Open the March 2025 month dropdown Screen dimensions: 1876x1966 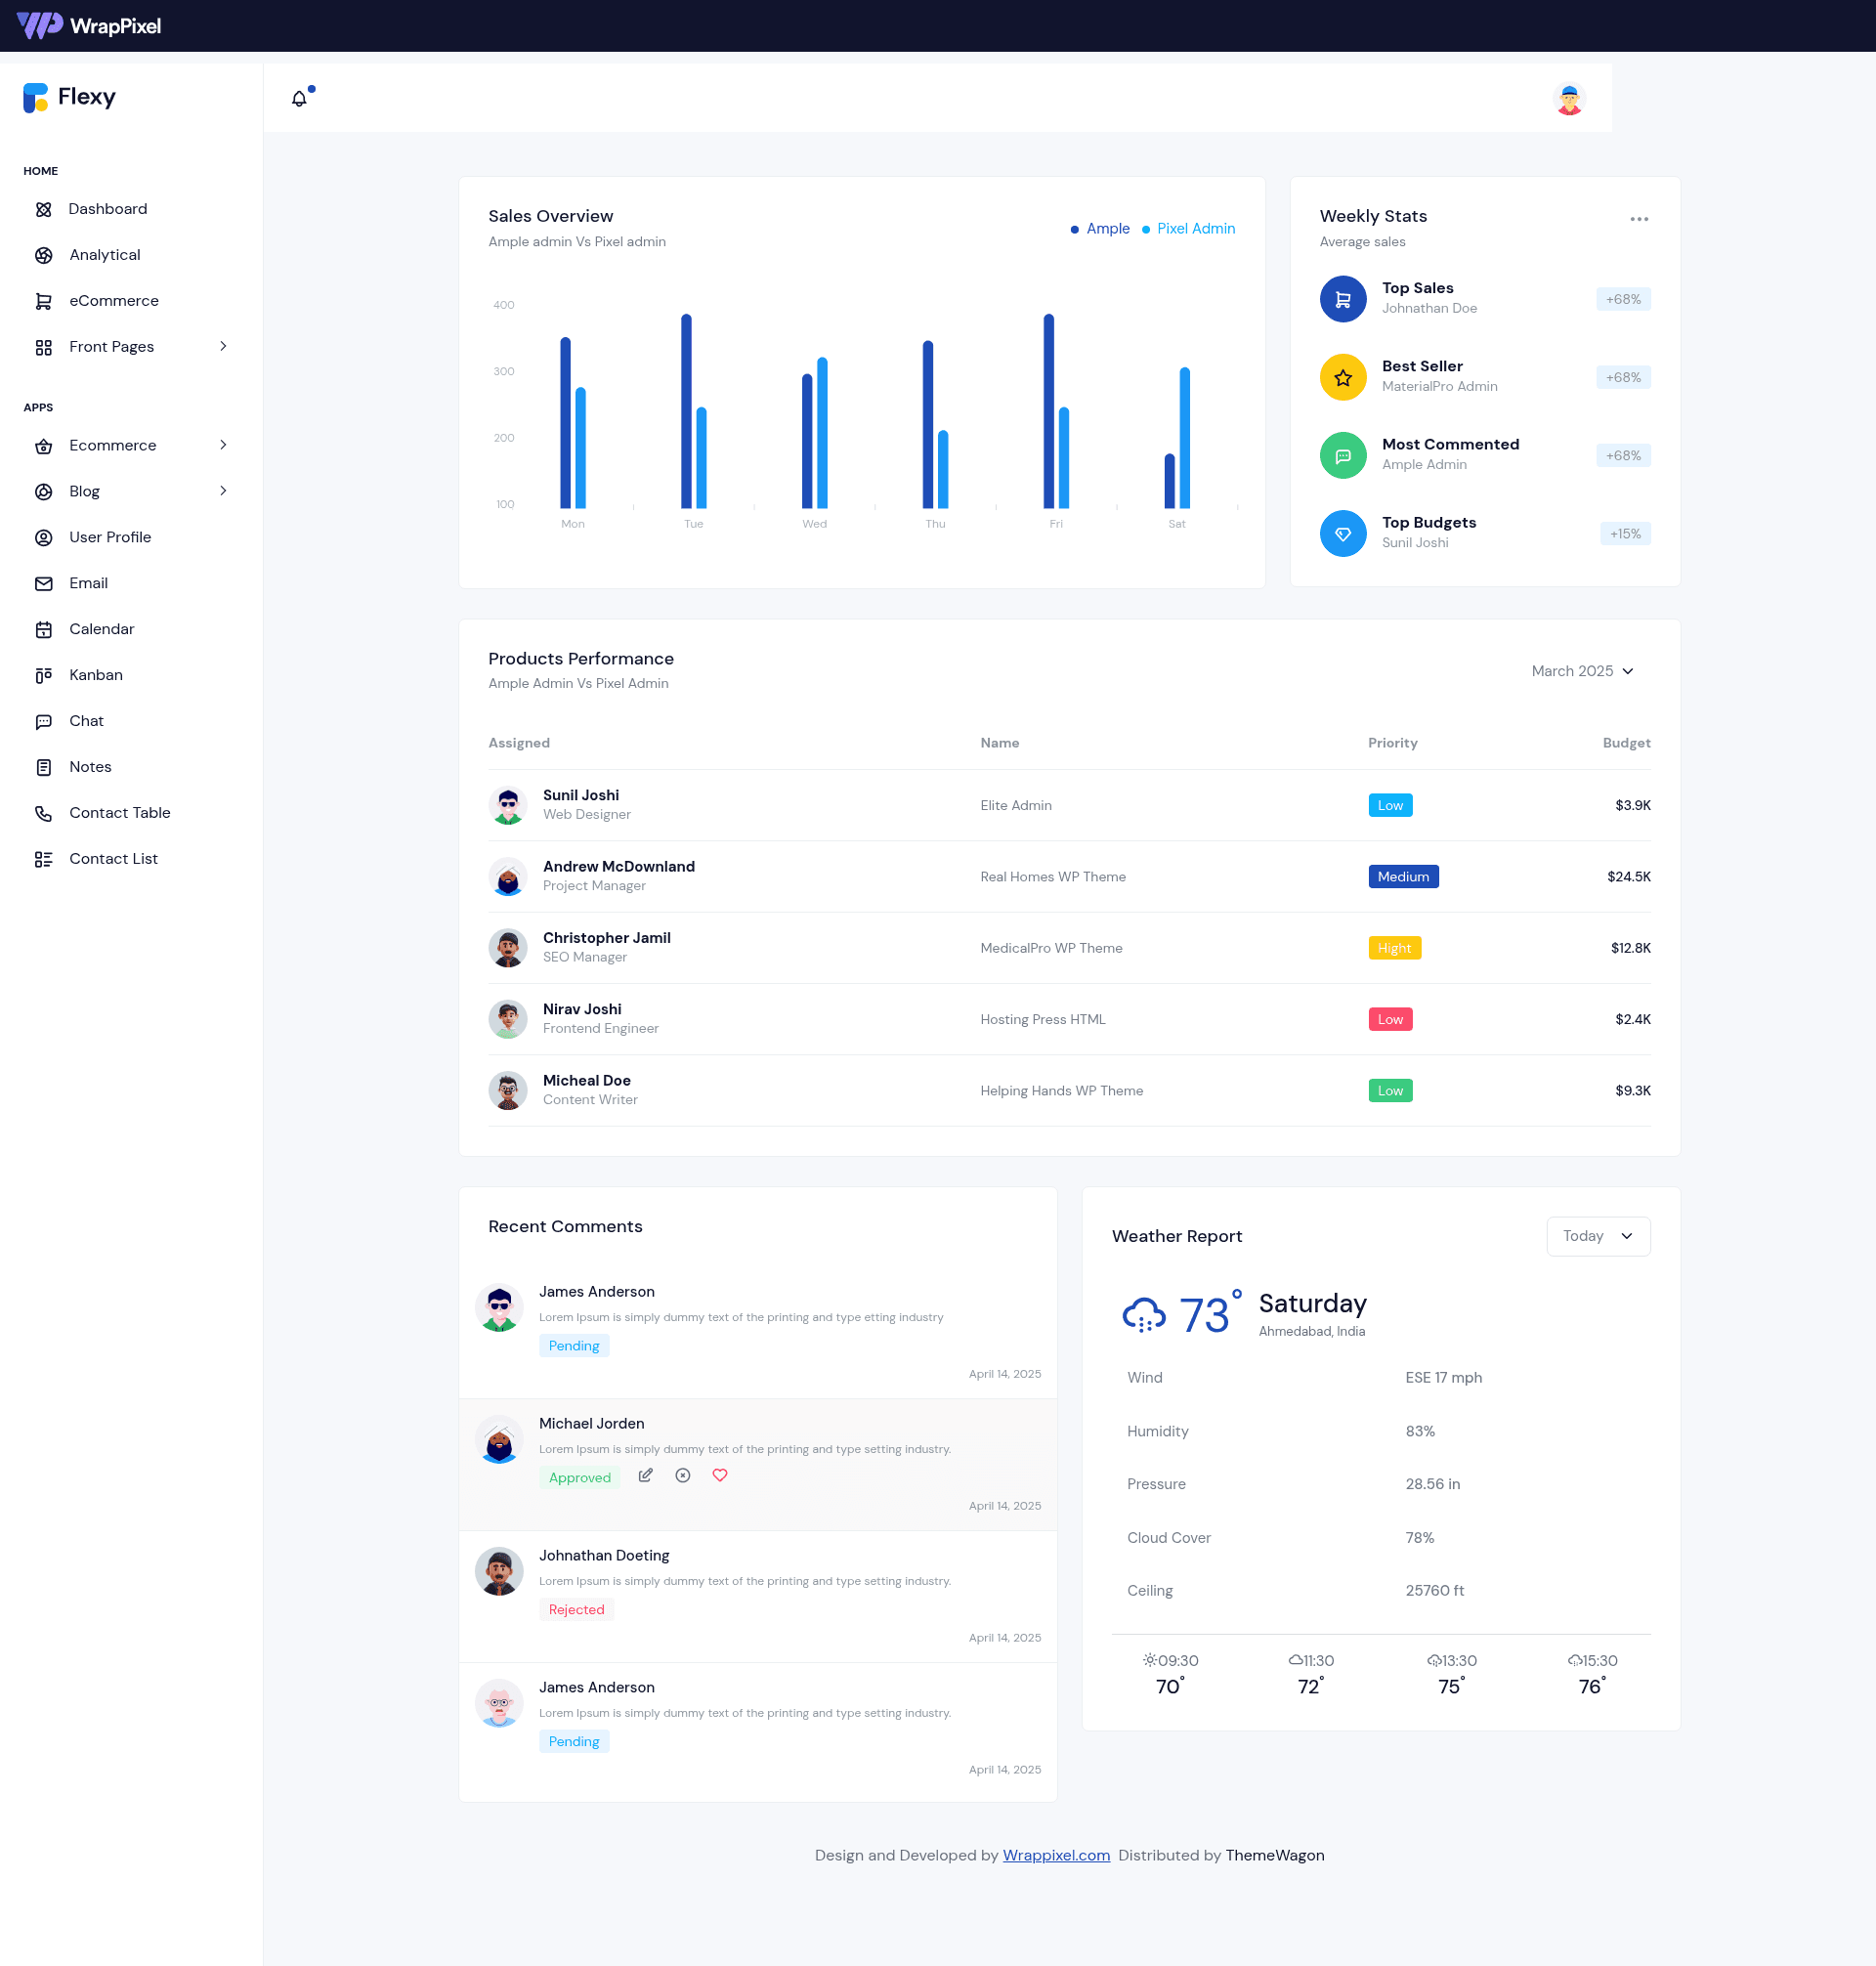(x=1582, y=670)
